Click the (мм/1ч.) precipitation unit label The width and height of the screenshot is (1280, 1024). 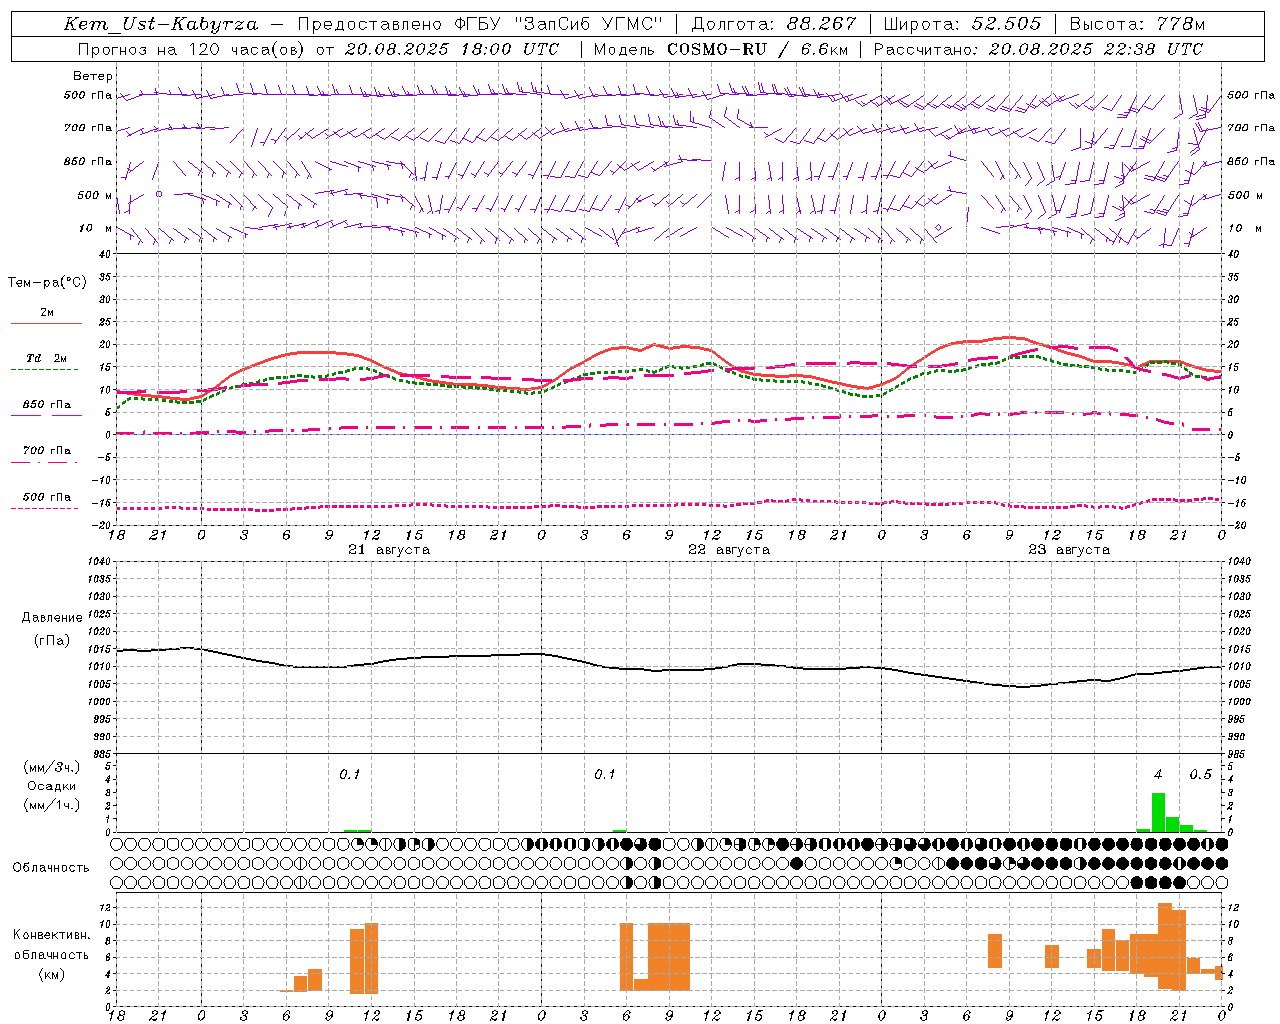click(50, 805)
